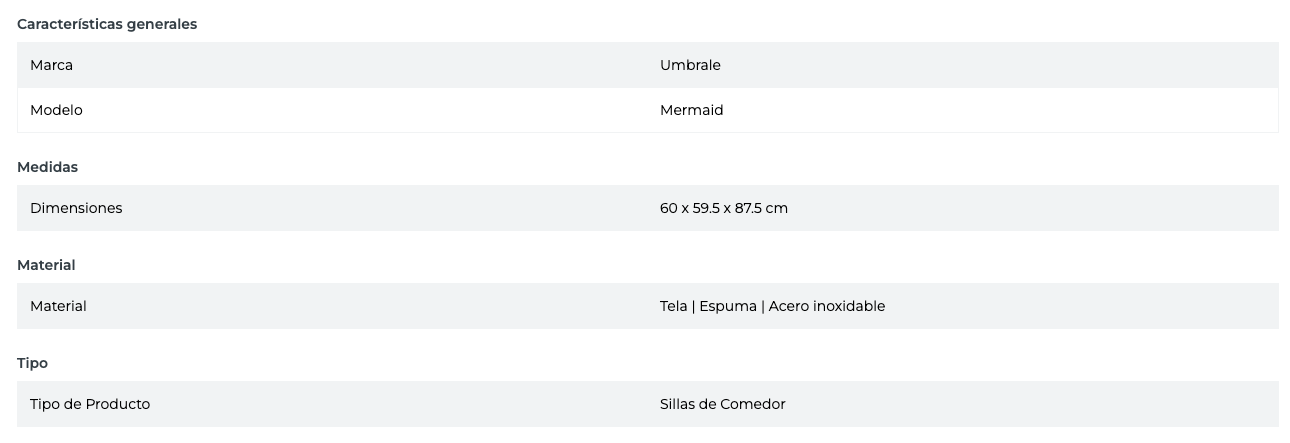Click the bold Material section heading
Screen dimensions: 1290x443
pyautogui.click(x=46, y=265)
